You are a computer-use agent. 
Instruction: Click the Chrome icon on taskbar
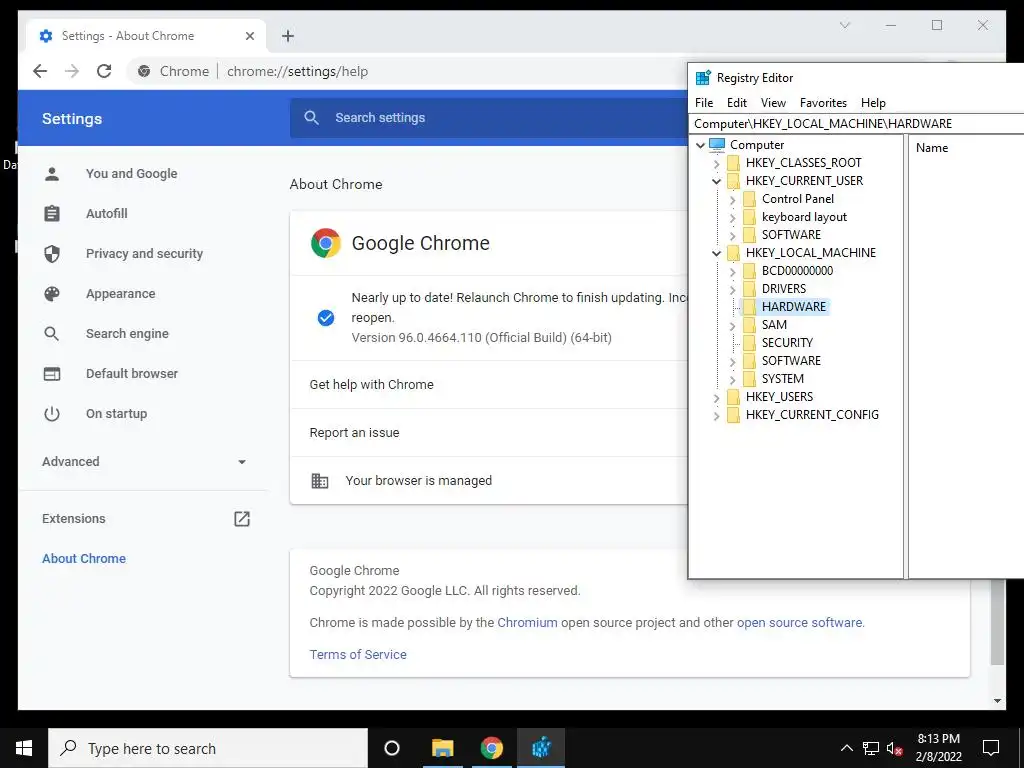(492, 748)
